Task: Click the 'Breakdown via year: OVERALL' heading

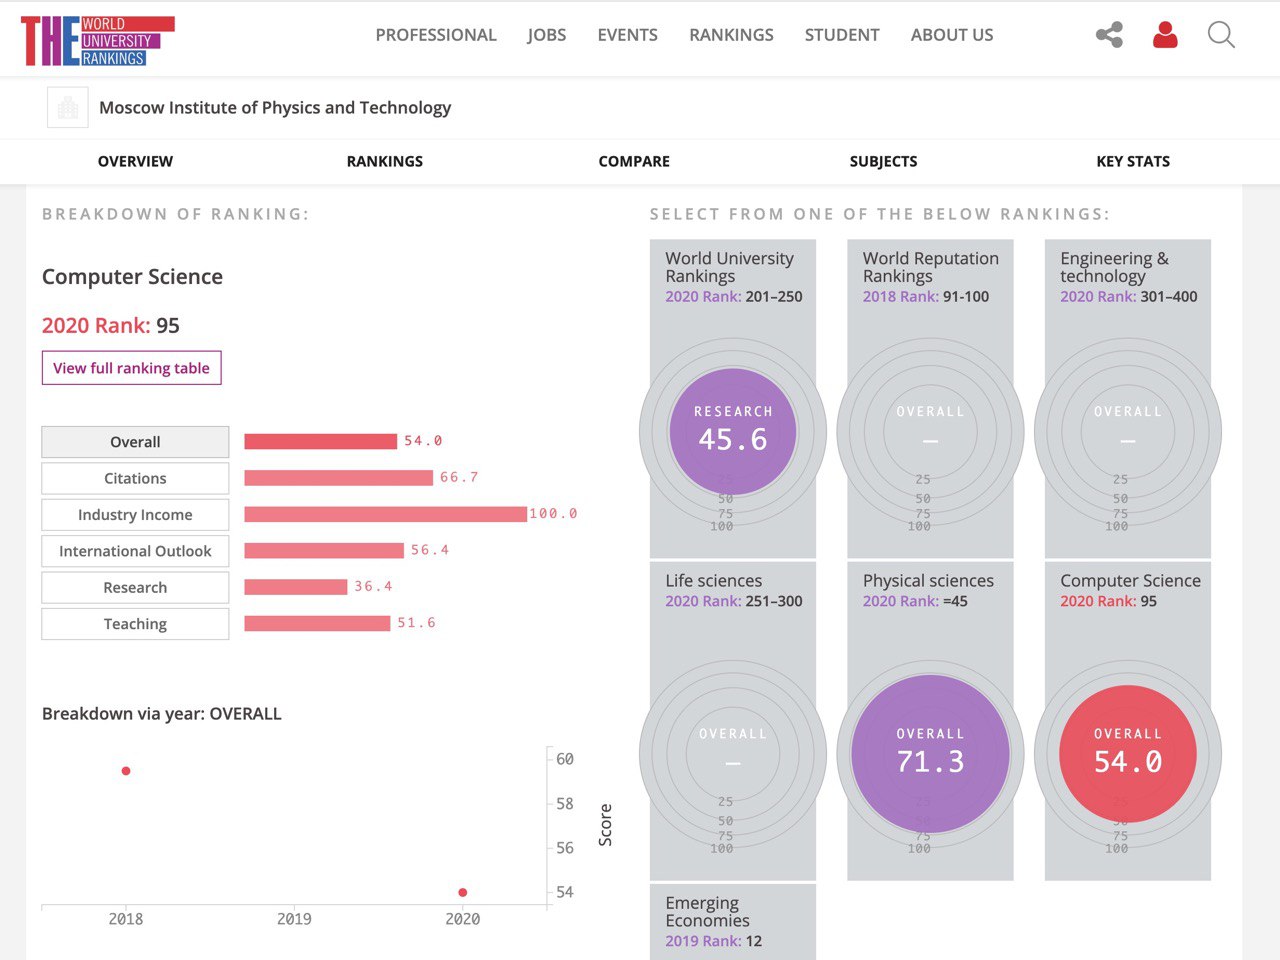Action: [x=162, y=714]
